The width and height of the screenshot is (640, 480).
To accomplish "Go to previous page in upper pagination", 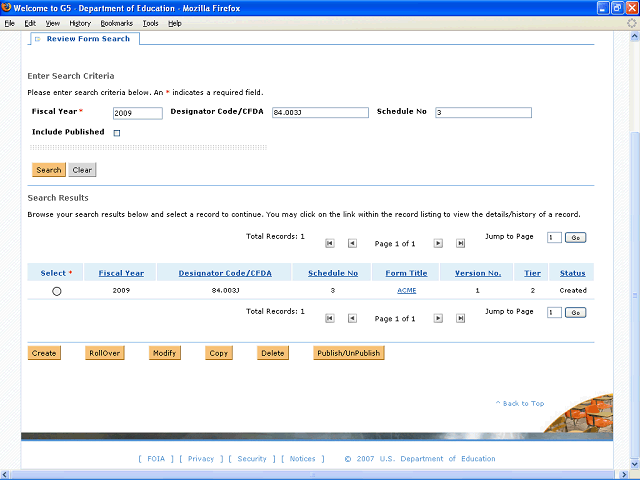I will coord(352,243).
